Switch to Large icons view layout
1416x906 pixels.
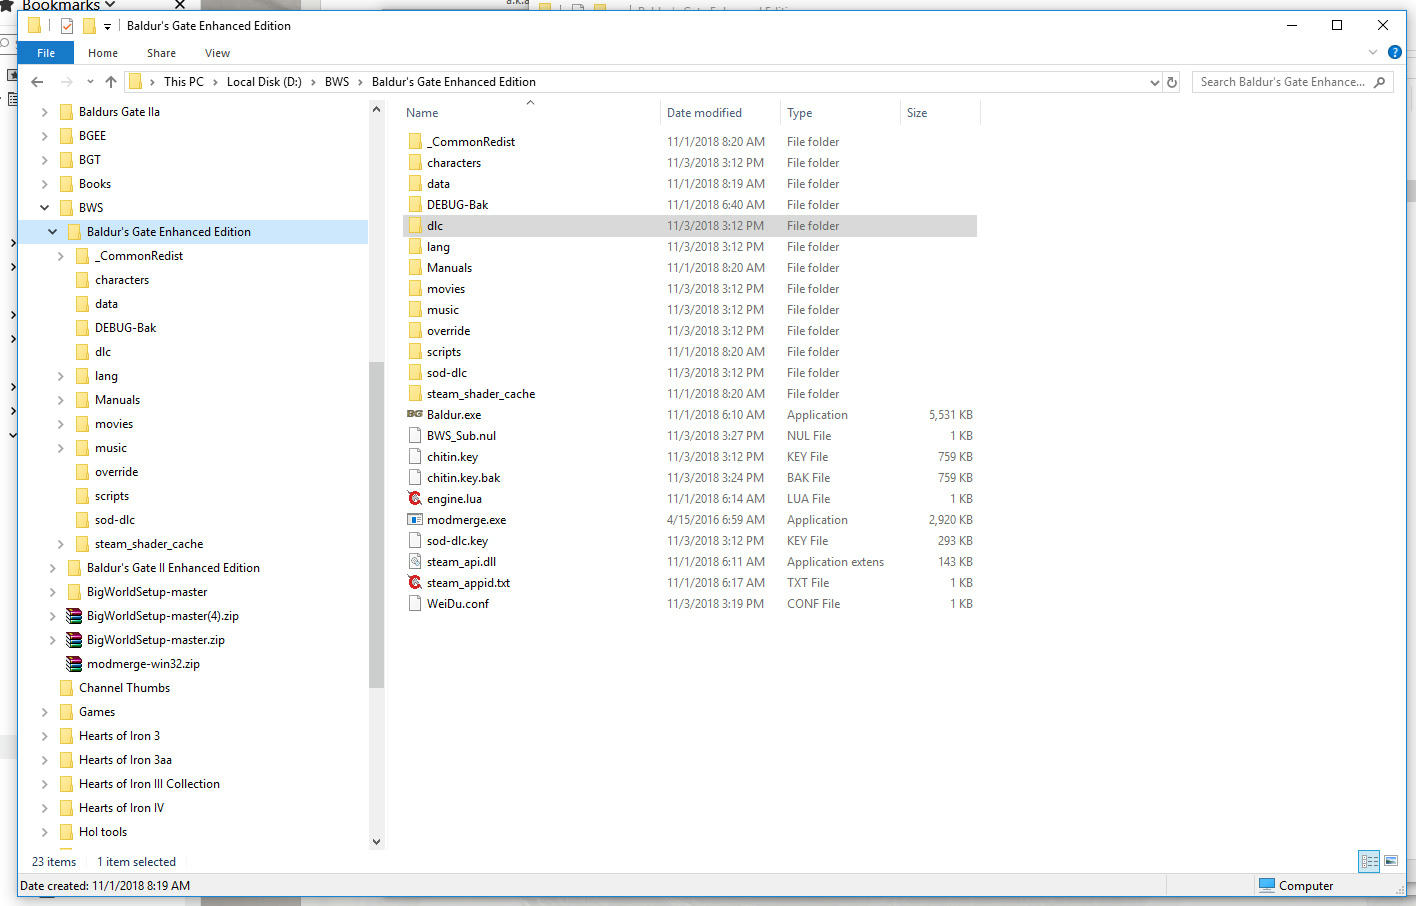tap(1391, 861)
